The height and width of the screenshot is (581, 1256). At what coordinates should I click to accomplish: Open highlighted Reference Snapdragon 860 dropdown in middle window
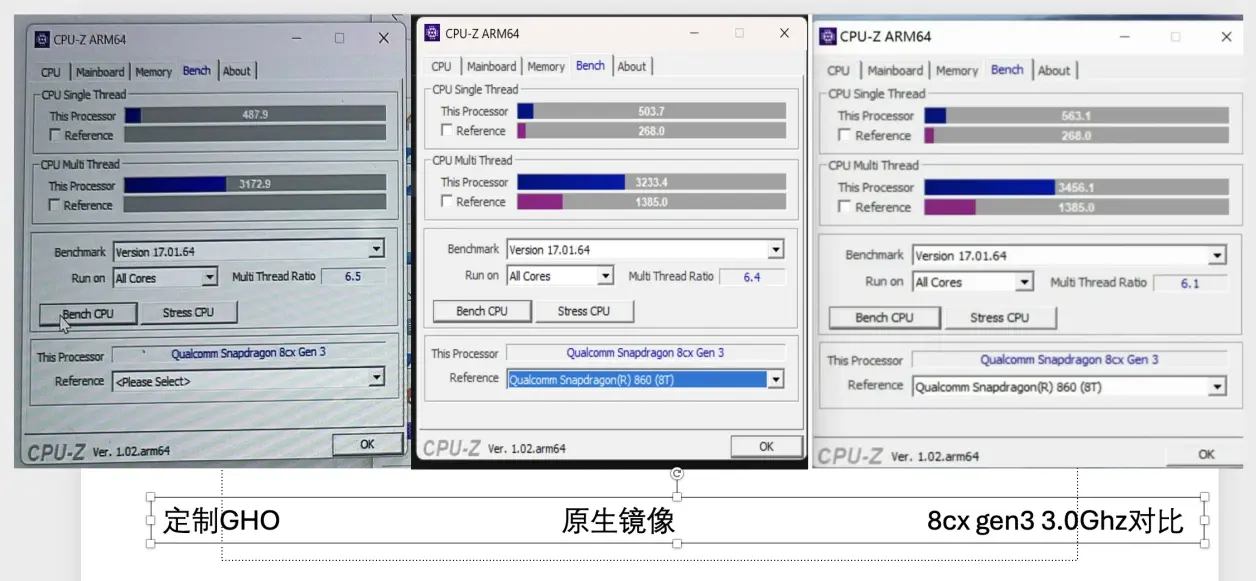tap(775, 379)
